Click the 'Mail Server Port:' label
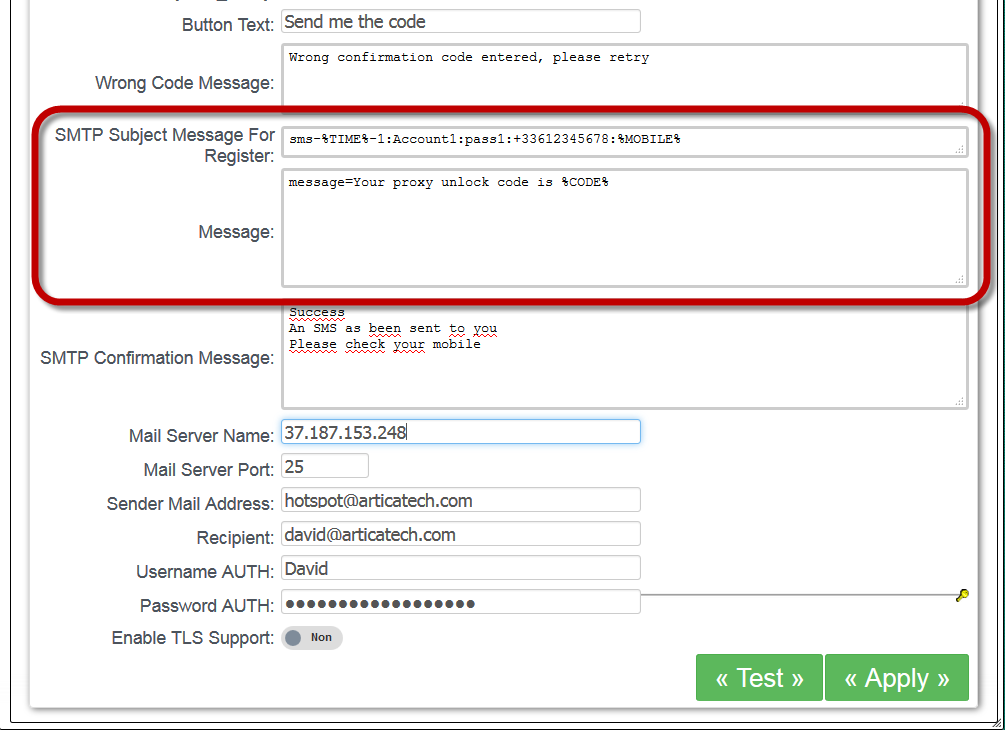 click(209, 470)
